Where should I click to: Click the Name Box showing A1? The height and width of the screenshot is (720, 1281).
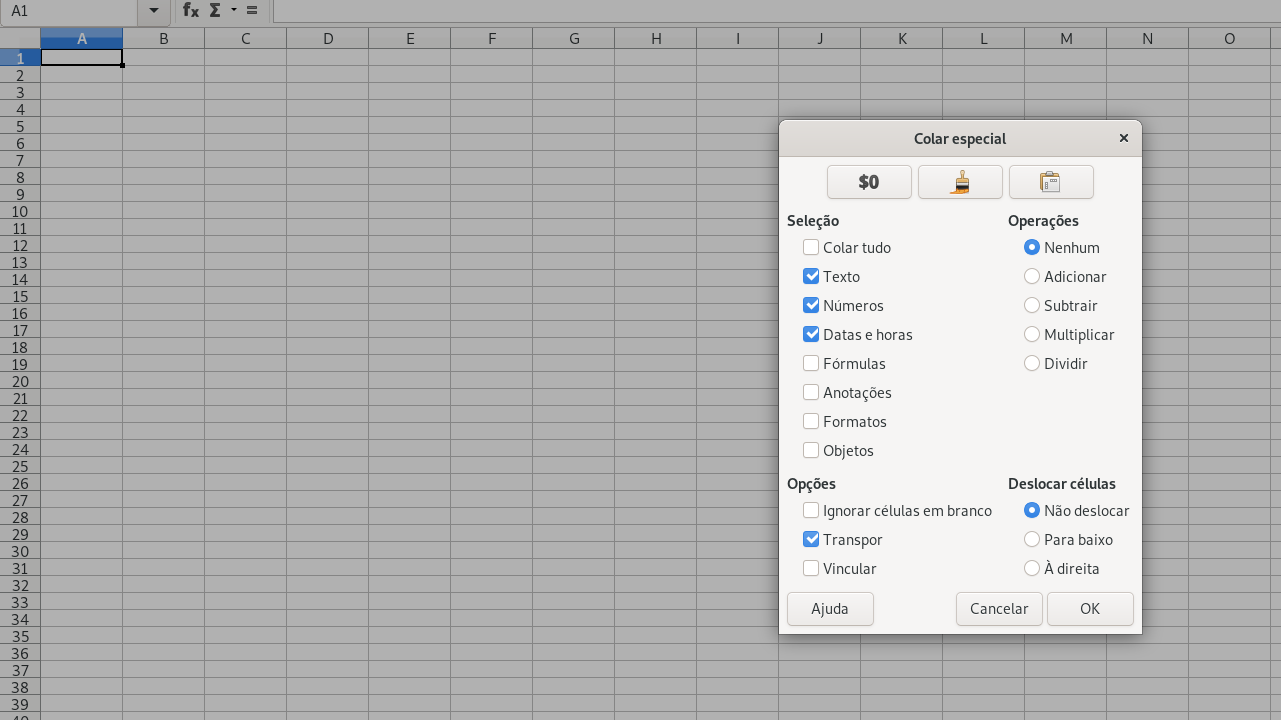pos(69,10)
